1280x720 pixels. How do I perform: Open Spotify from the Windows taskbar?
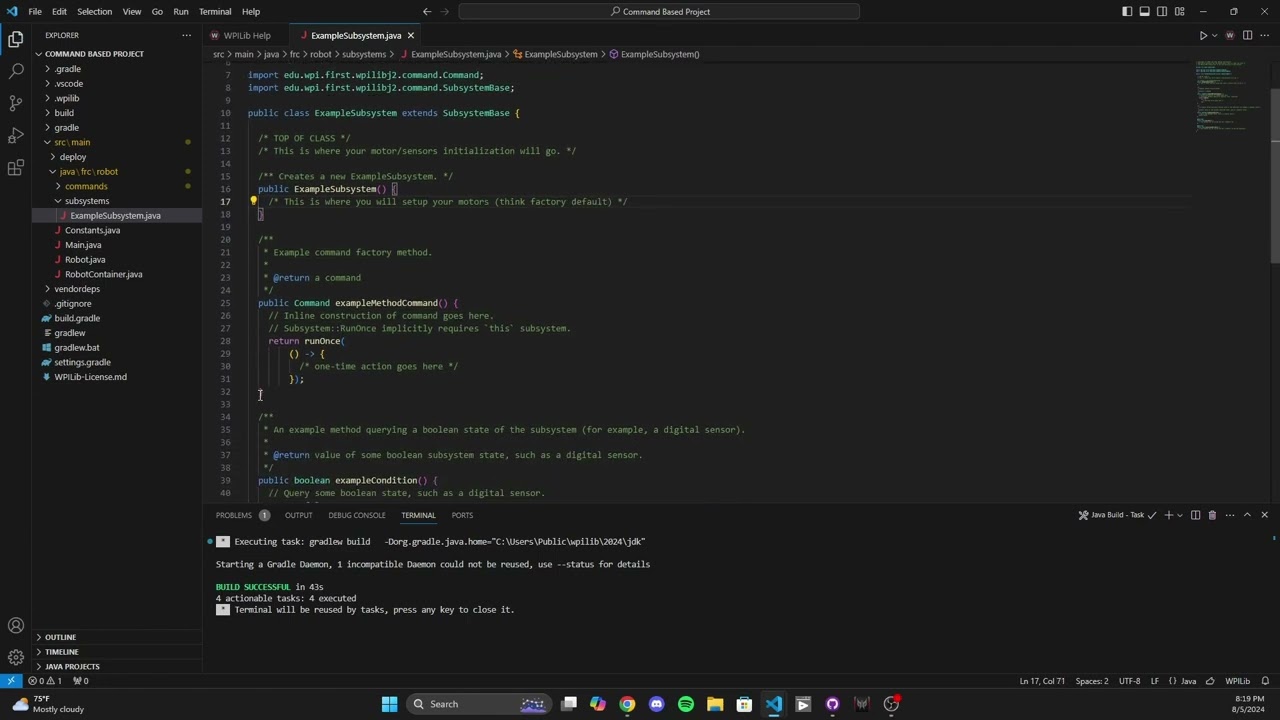[686, 704]
